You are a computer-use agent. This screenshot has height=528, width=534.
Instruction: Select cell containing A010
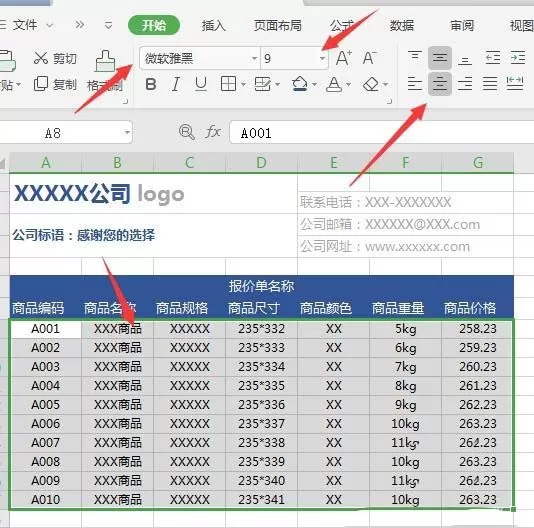pyautogui.click(x=46, y=500)
